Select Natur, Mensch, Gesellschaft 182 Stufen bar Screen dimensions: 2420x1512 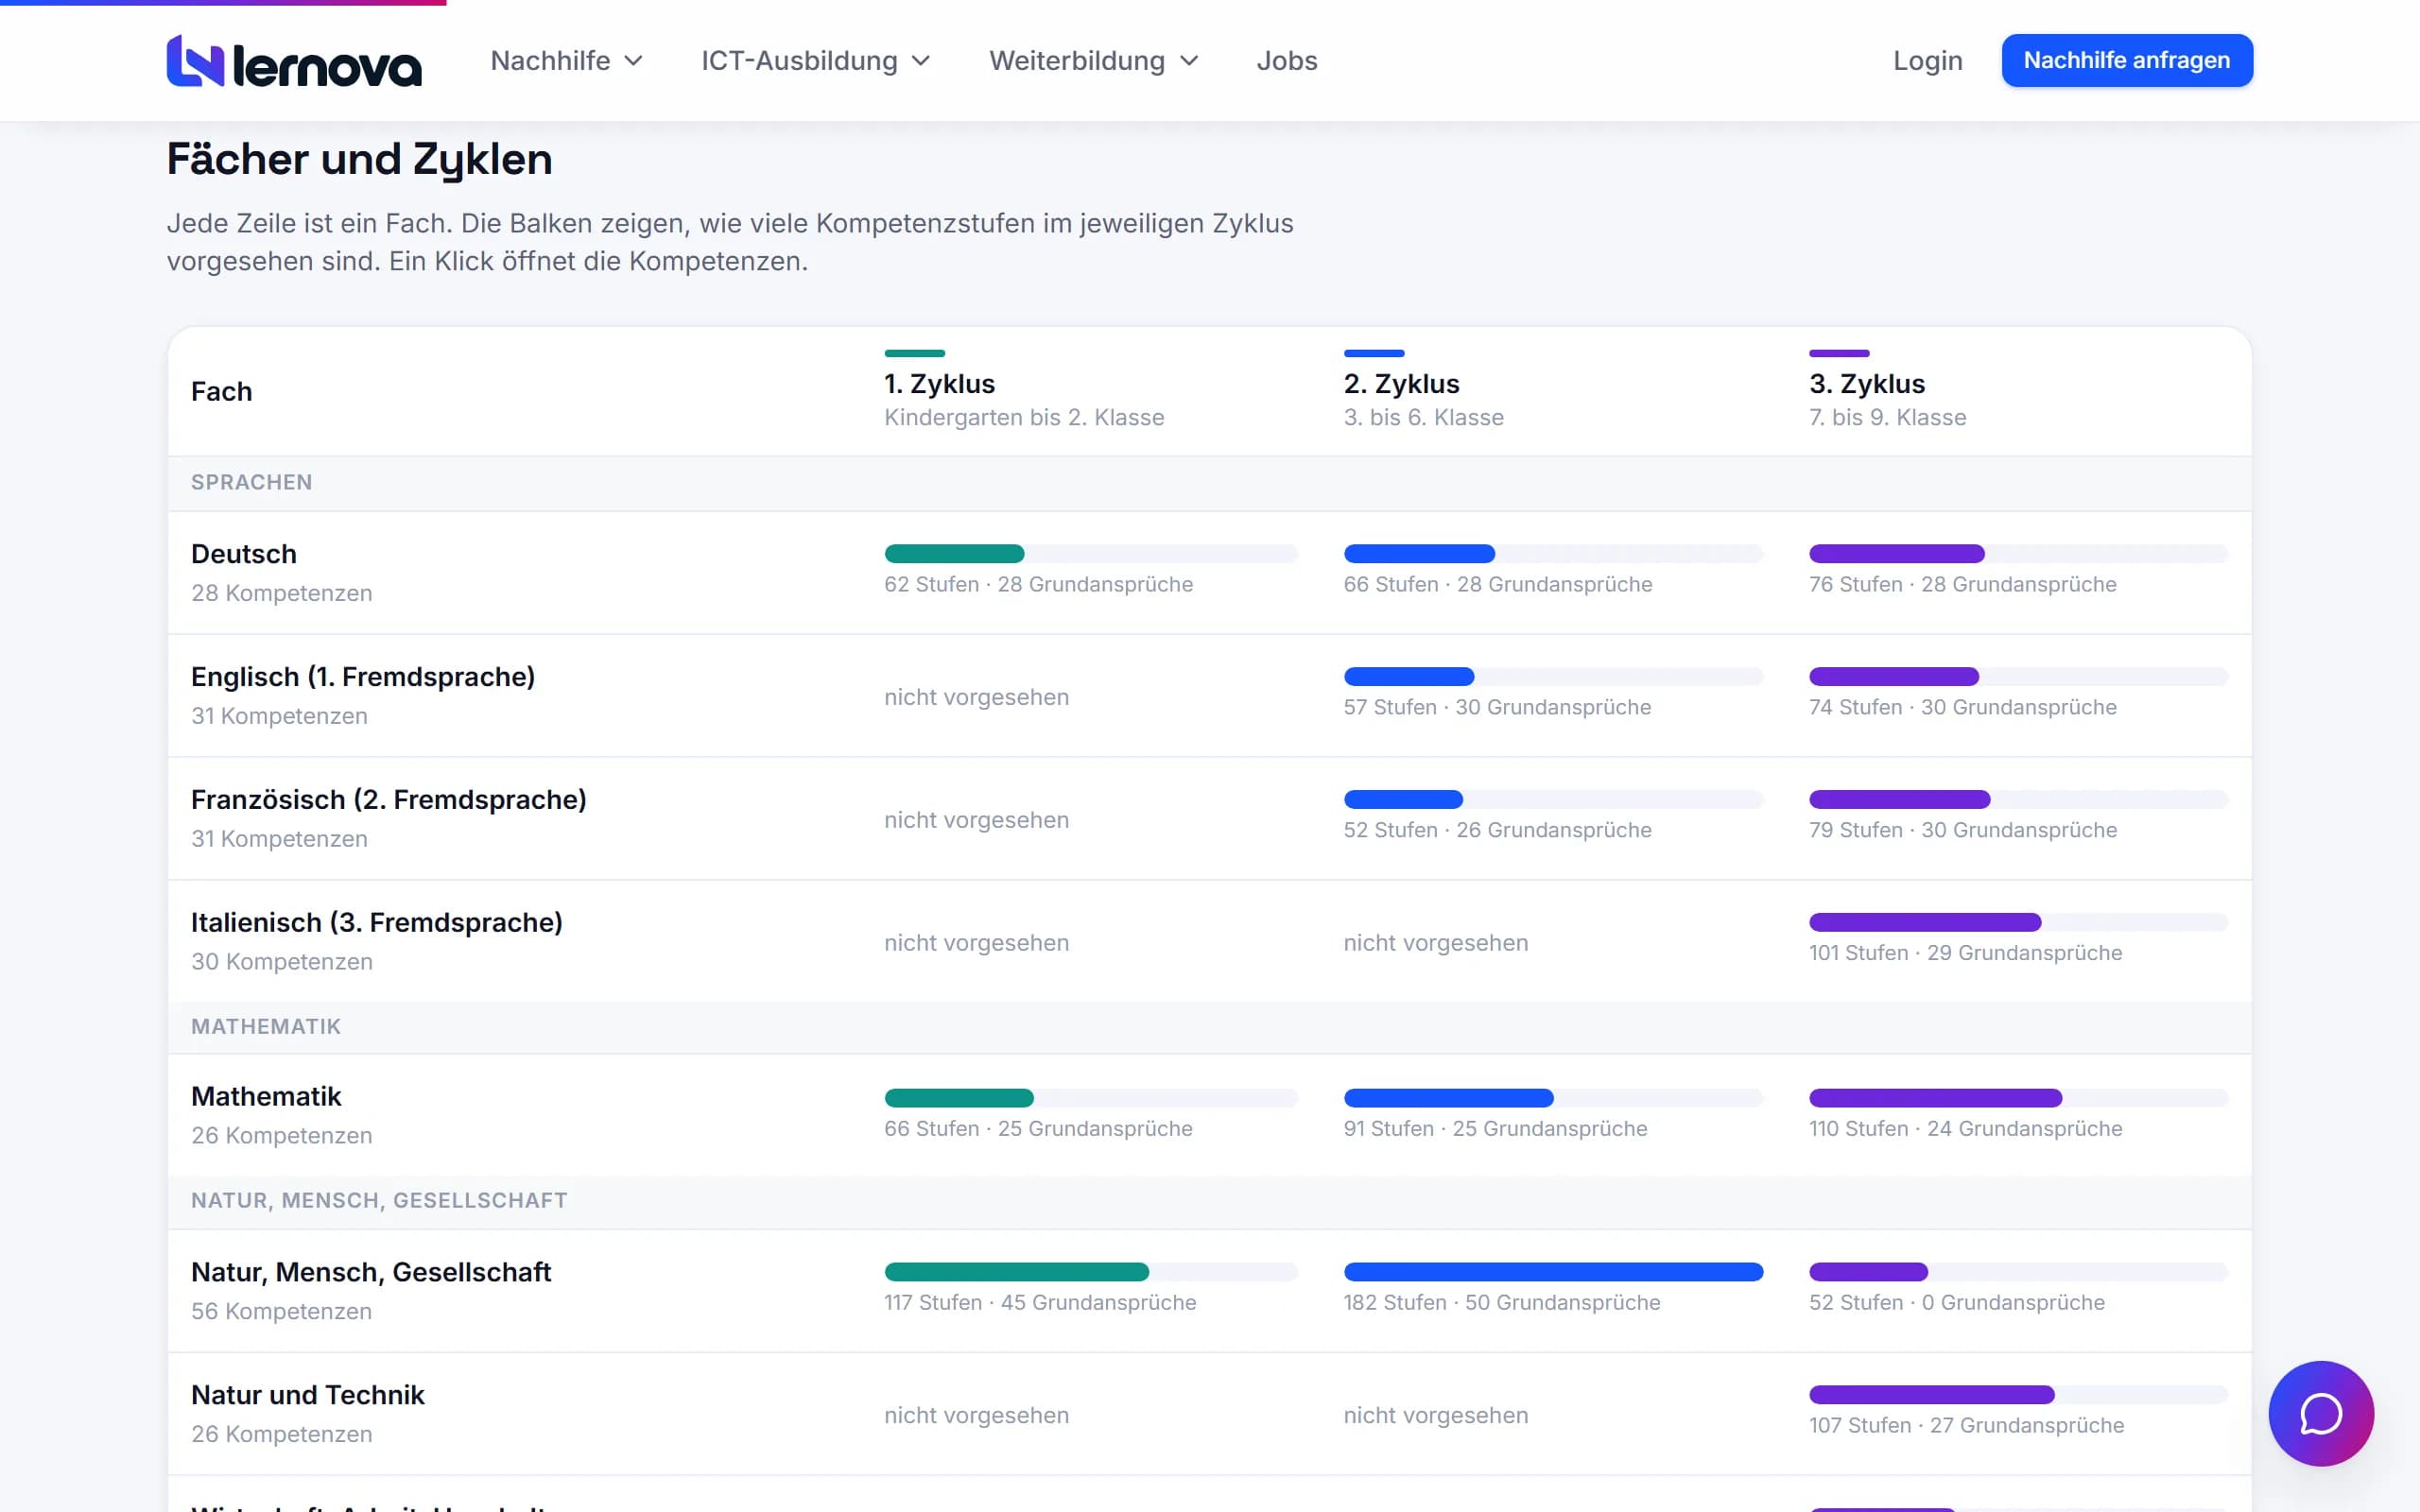click(1553, 1272)
